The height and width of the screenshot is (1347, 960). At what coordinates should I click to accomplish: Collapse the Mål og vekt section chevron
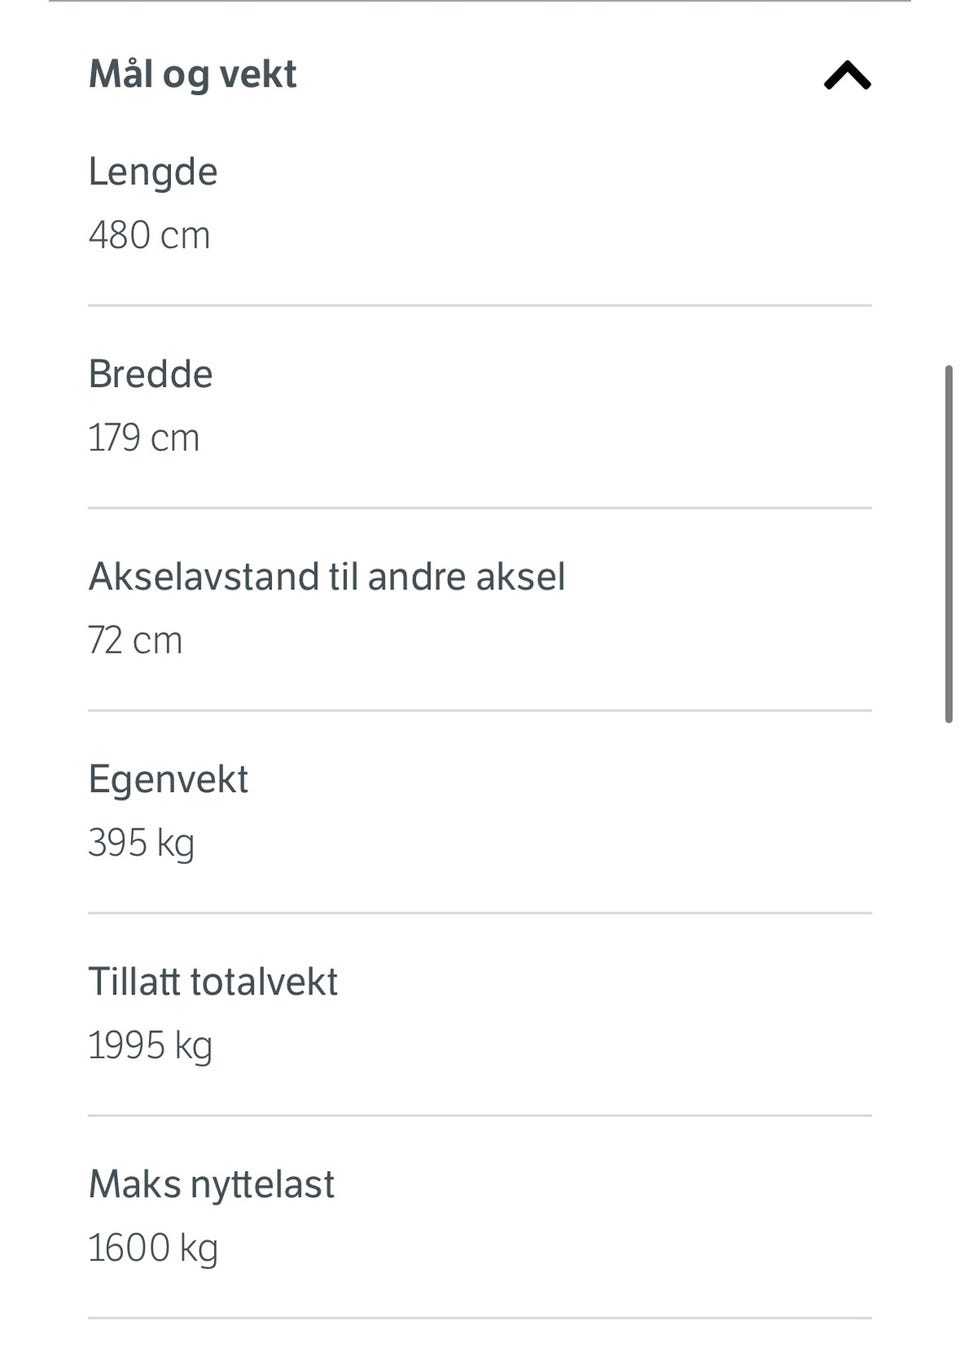(847, 76)
